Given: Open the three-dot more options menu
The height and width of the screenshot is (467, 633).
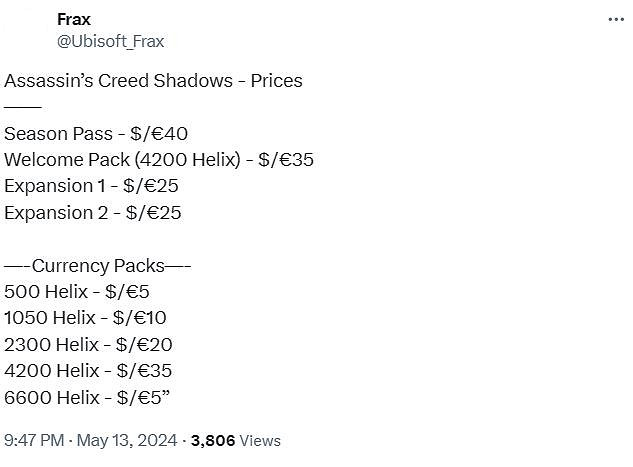Looking at the screenshot, I should coord(617,21).
